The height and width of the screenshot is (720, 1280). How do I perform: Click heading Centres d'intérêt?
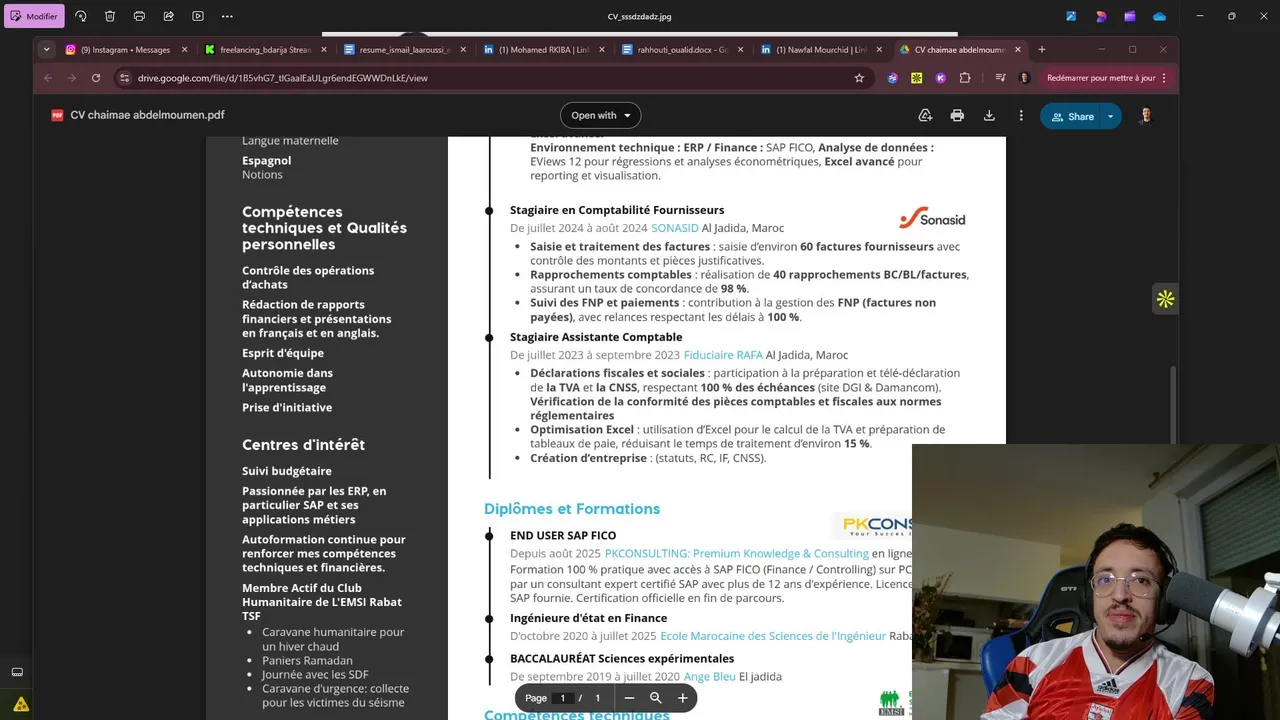(x=303, y=445)
